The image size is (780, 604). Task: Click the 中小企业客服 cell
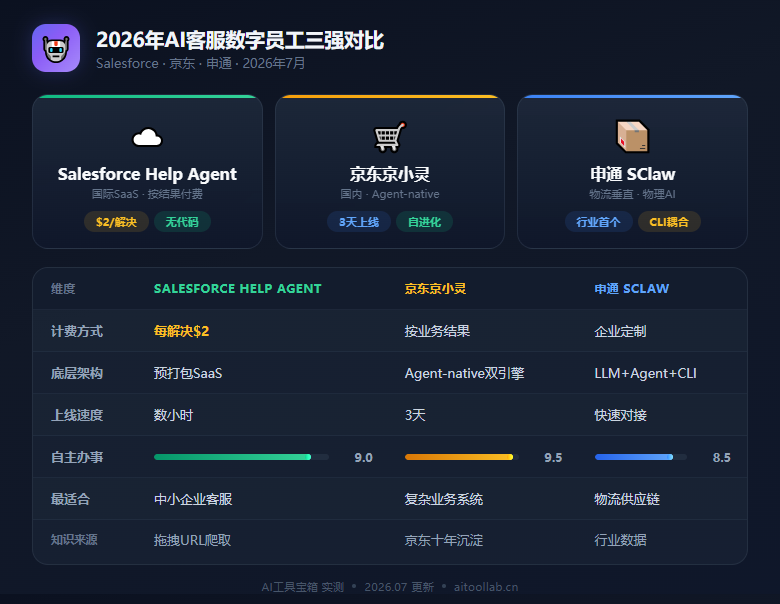pos(193,499)
